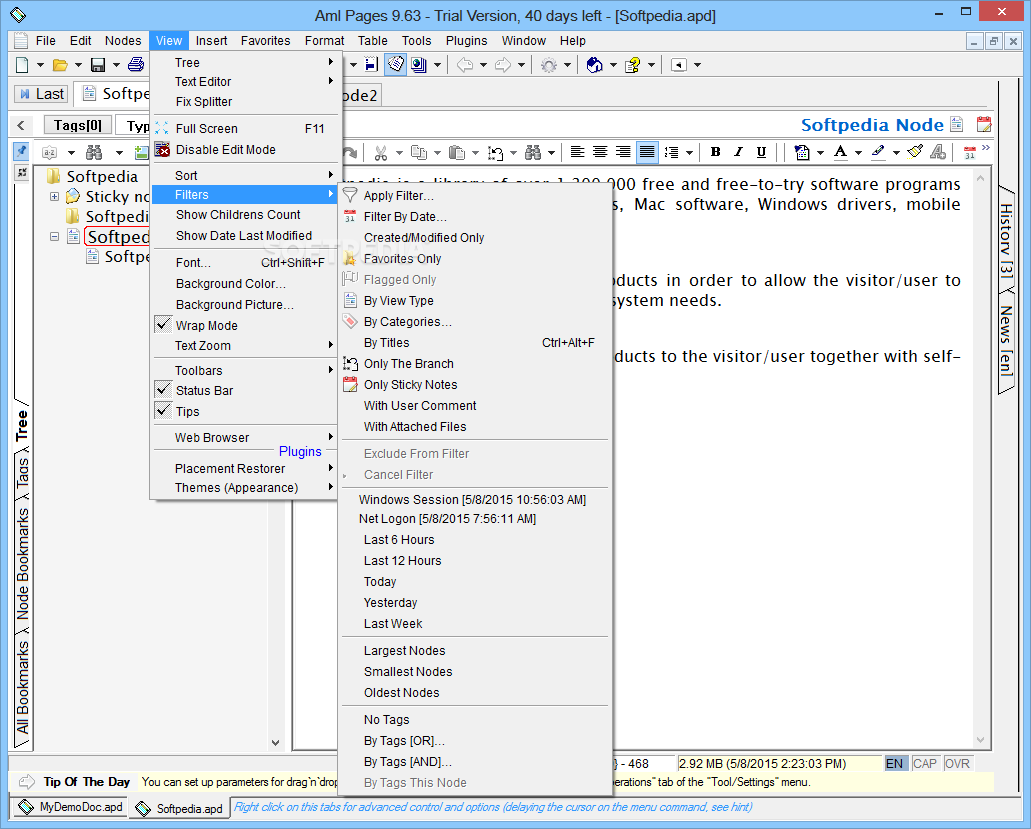The height and width of the screenshot is (829, 1031).
Task: Toggle Wrap Mode checkmark
Action: coord(164,325)
